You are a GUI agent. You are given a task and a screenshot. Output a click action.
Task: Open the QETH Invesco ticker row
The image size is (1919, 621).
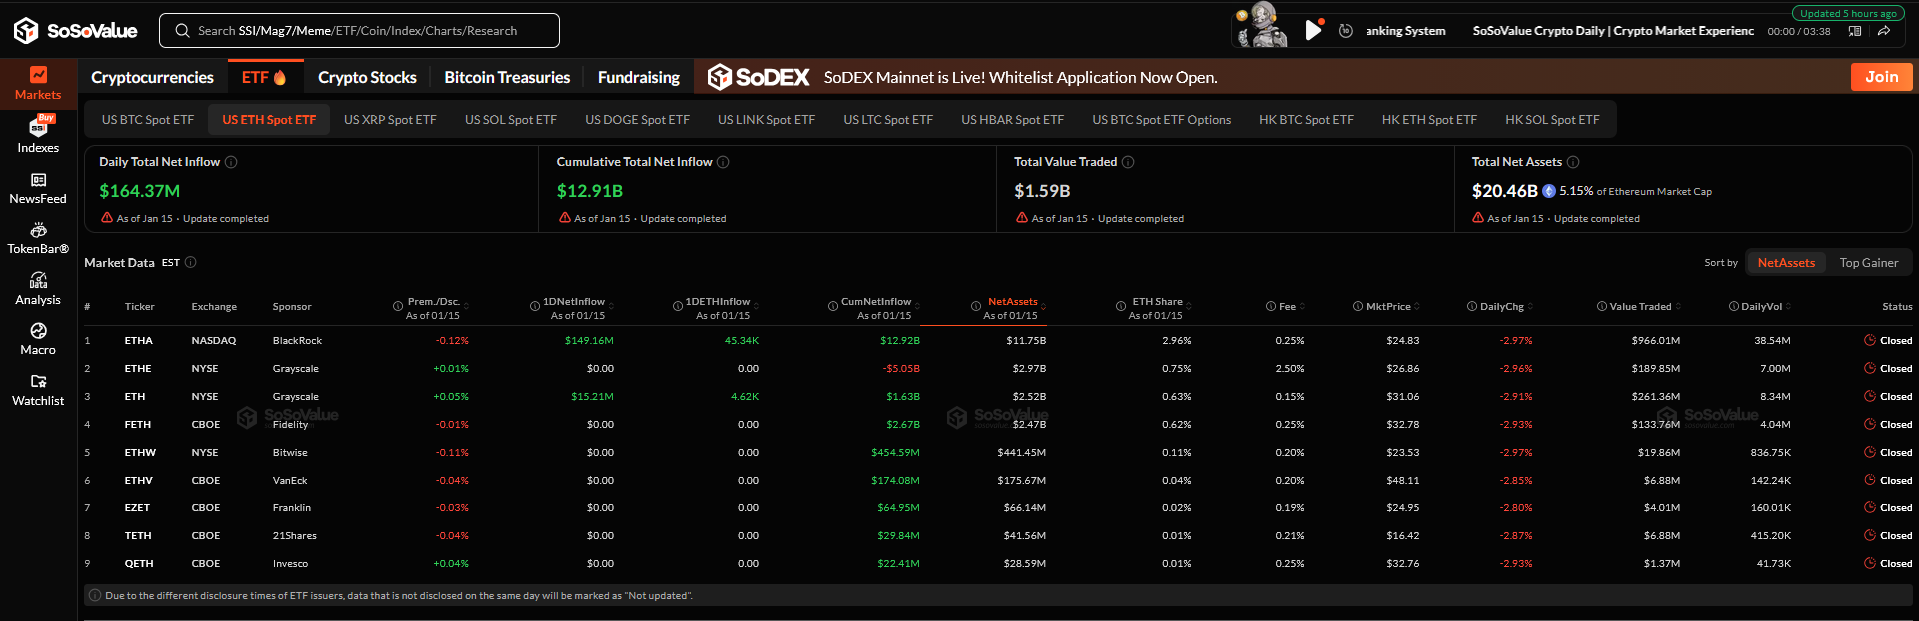998,563
